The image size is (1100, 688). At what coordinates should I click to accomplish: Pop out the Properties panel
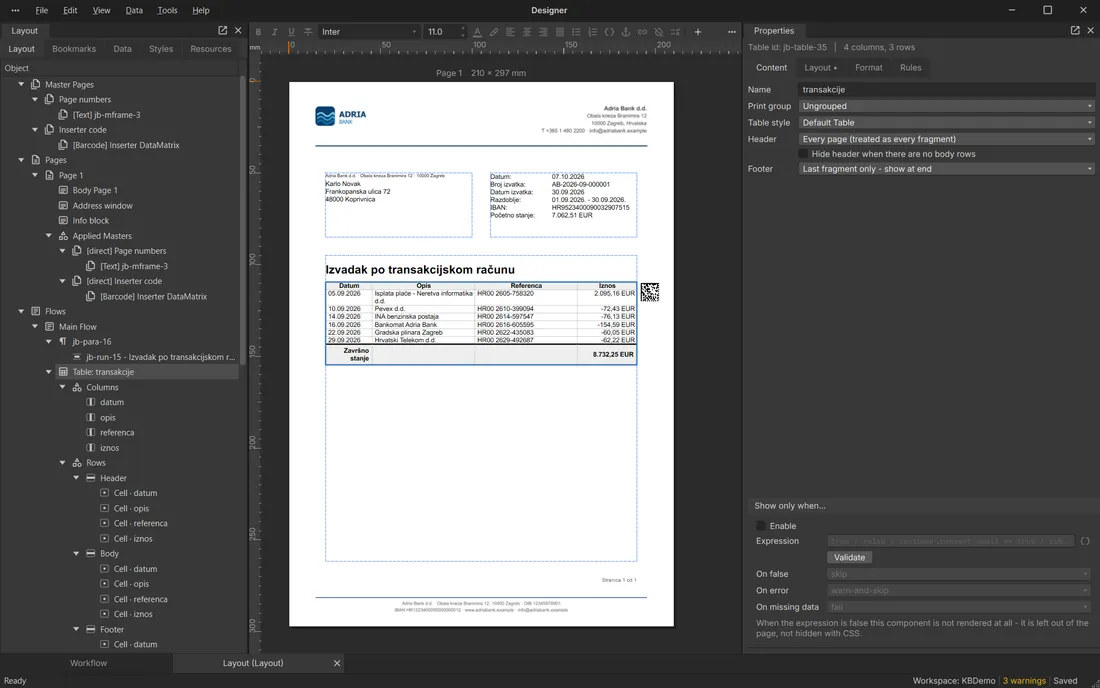[x=1075, y=30]
